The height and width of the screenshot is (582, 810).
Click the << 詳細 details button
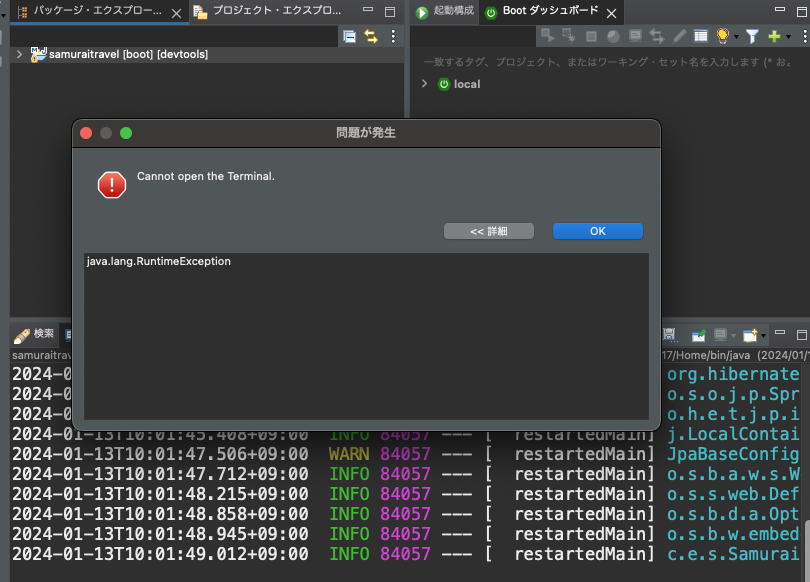click(488, 231)
